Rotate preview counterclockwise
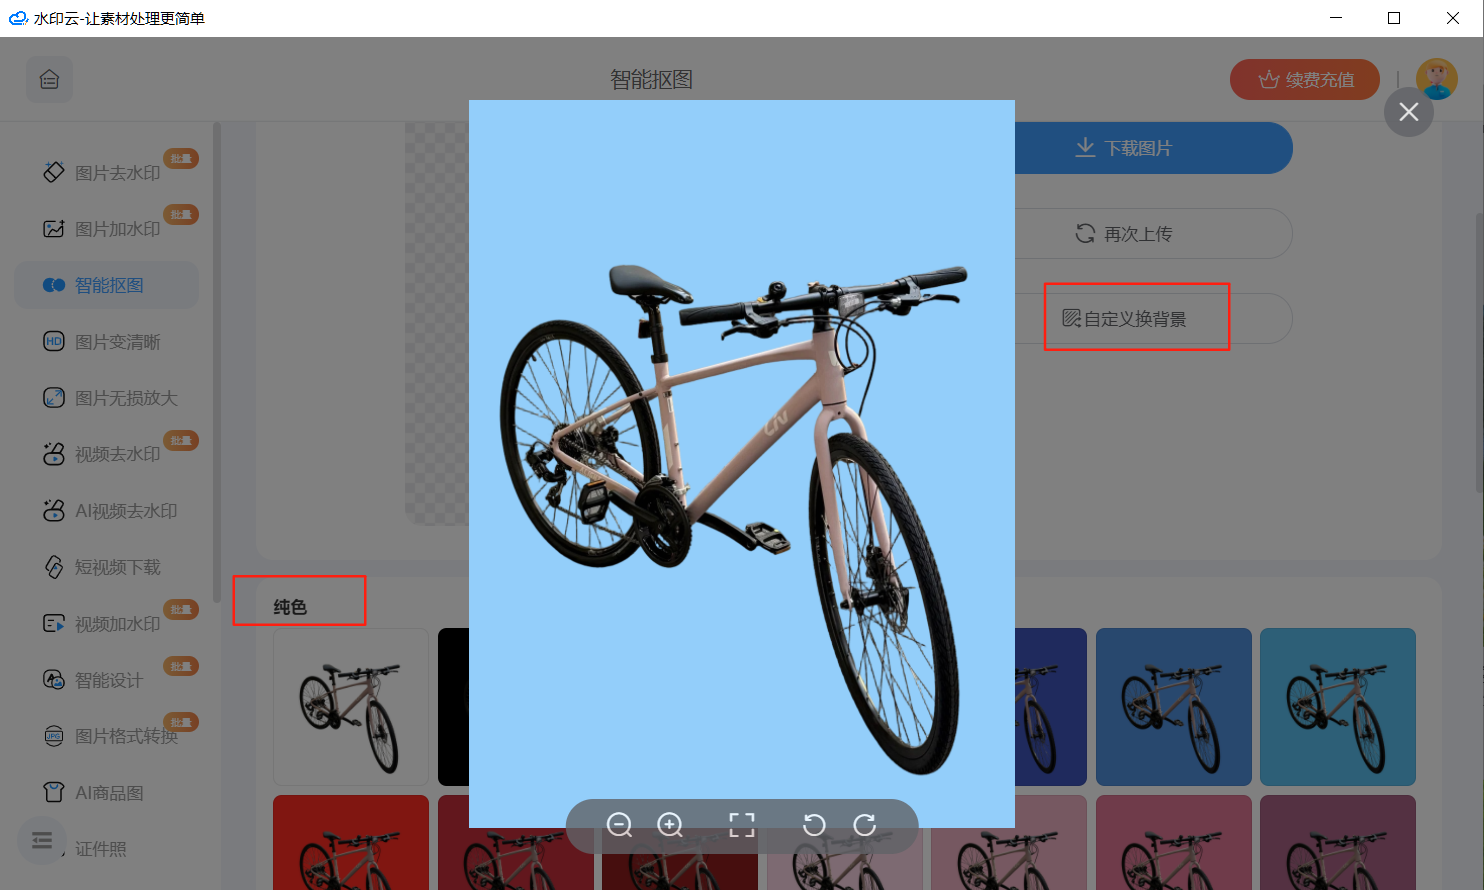Image resolution: width=1484 pixels, height=890 pixels. point(814,825)
